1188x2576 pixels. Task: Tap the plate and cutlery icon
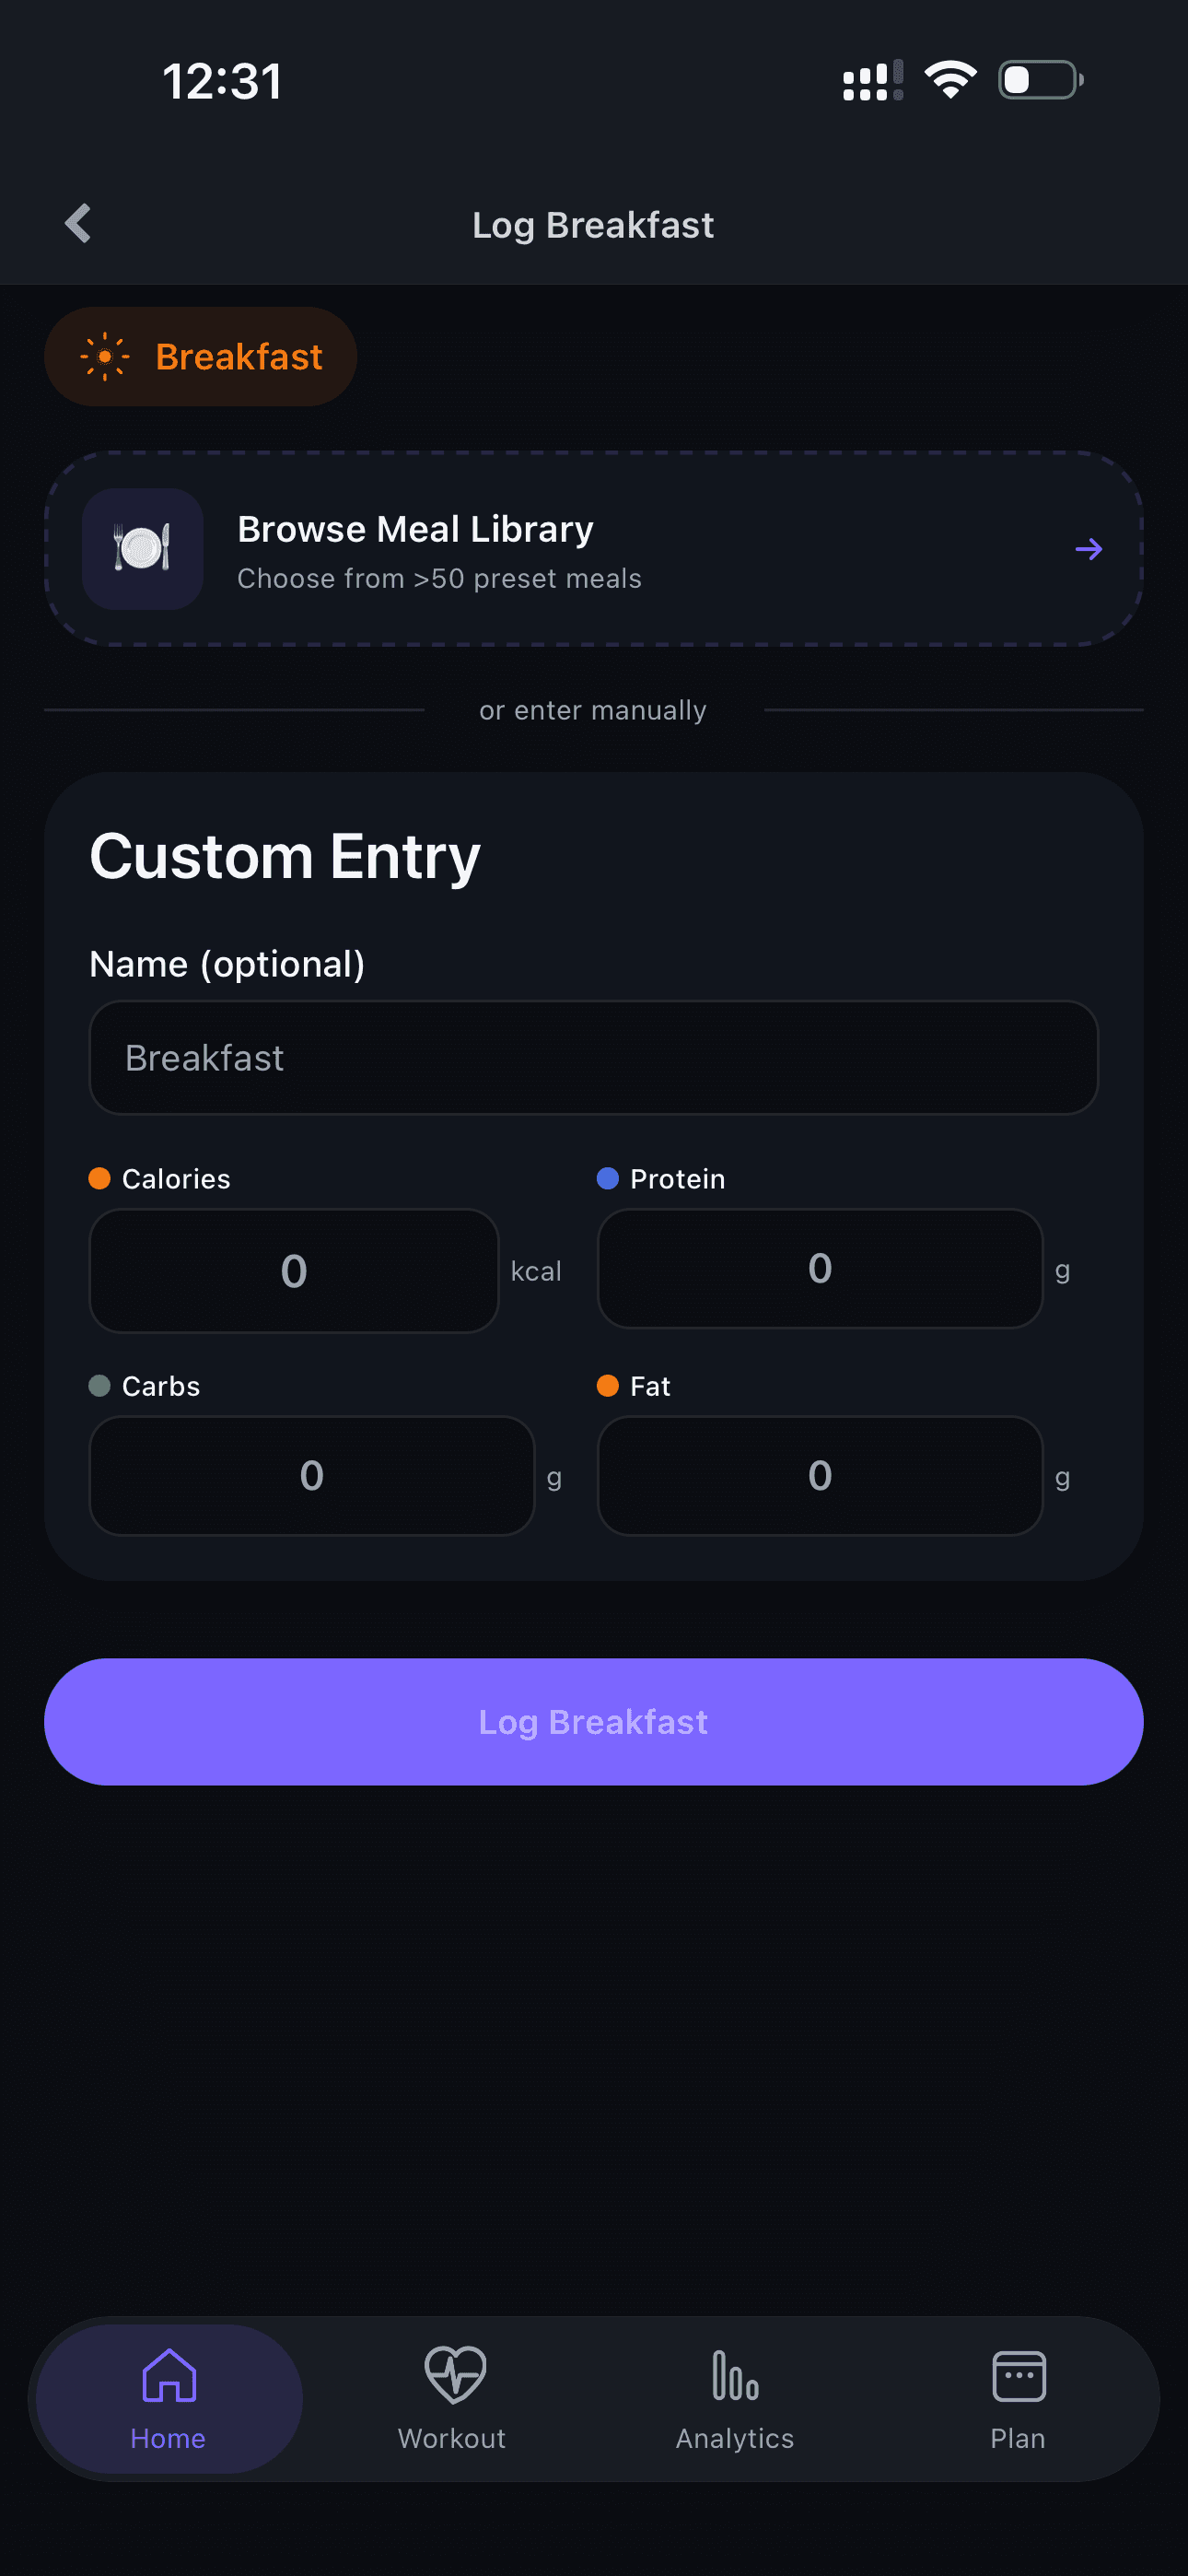143,548
